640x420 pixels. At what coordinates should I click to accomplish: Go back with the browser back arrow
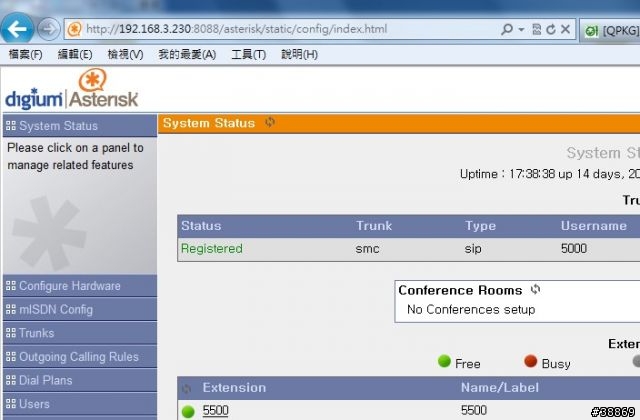point(17,29)
